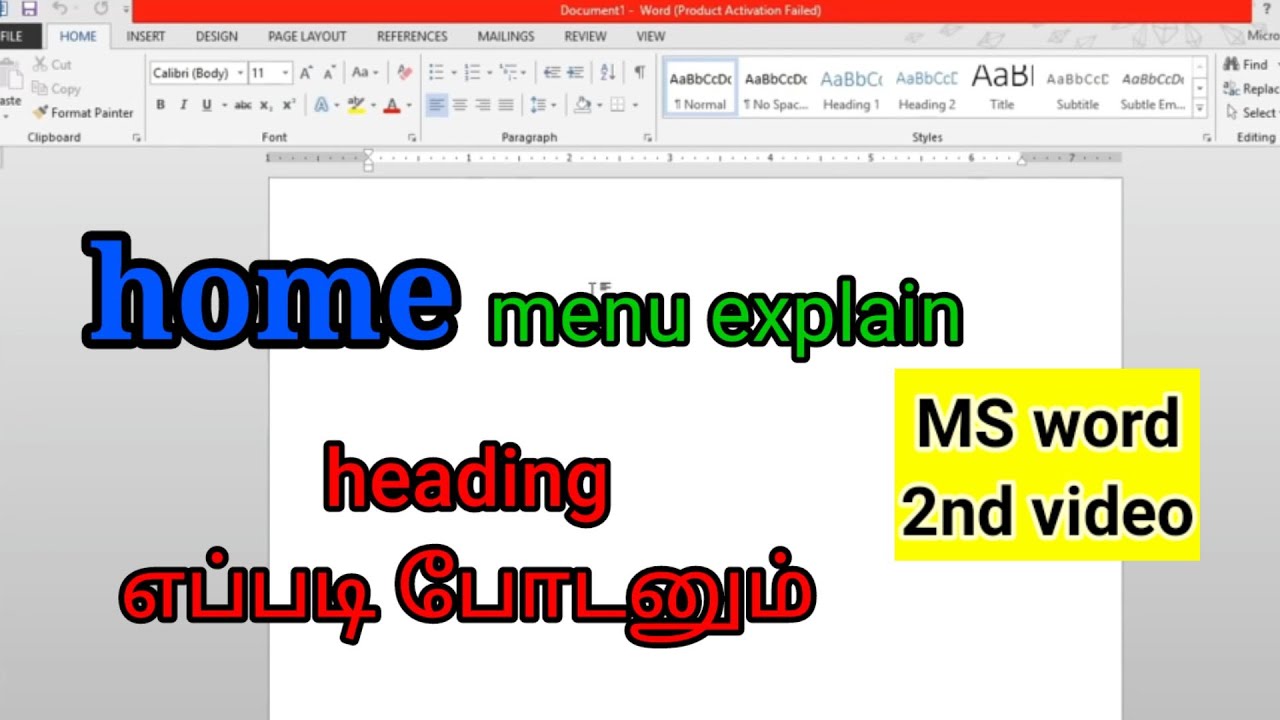Switch to the DESIGN tab
Viewport: 1280px width, 720px height.
click(x=217, y=36)
